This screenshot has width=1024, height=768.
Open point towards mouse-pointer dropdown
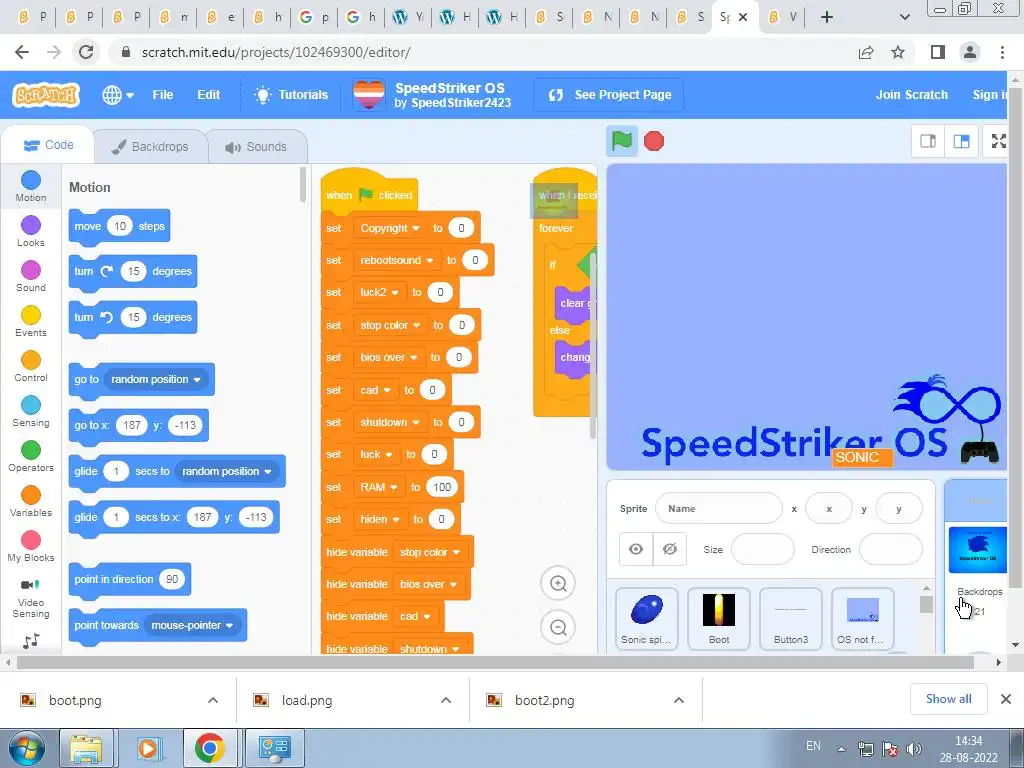coord(192,625)
